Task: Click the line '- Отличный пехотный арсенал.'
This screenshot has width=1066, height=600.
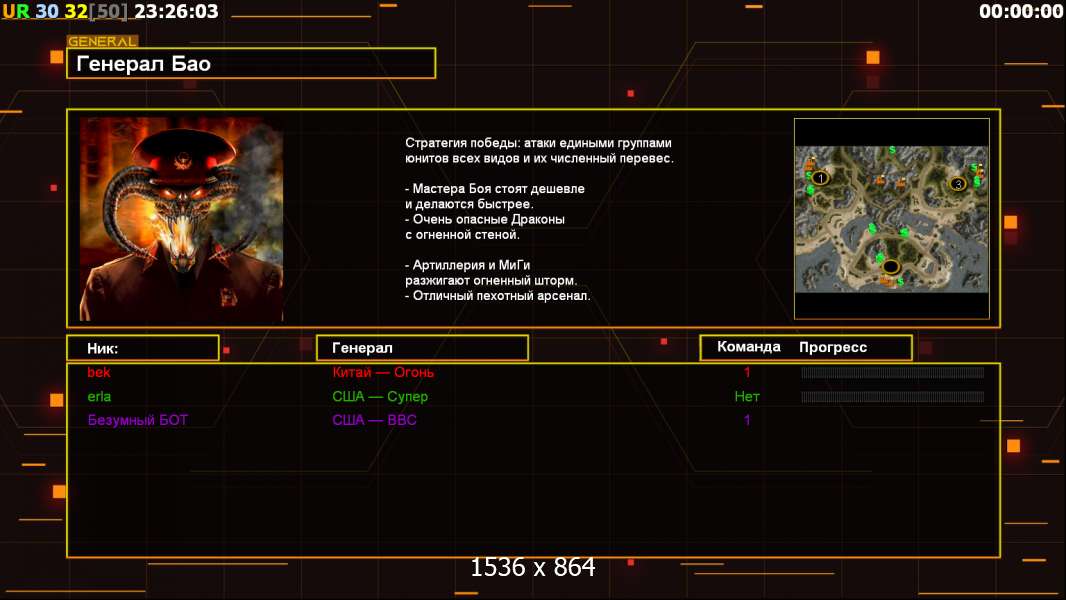Action: (498, 296)
